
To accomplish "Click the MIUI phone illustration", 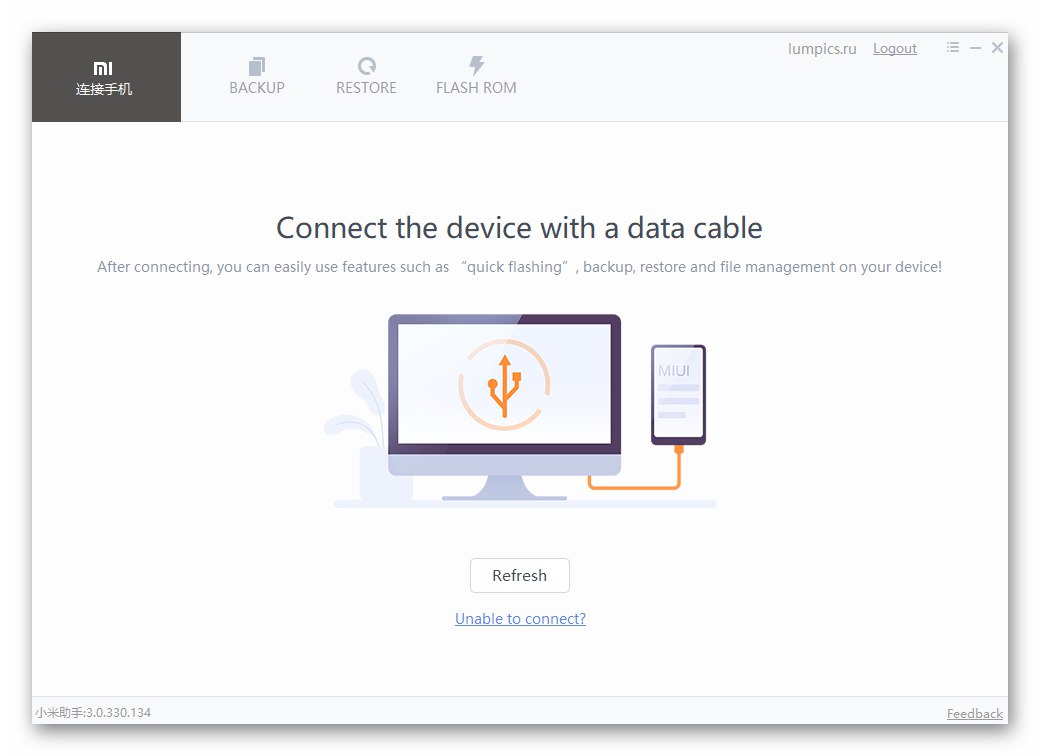I will (x=678, y=394).
